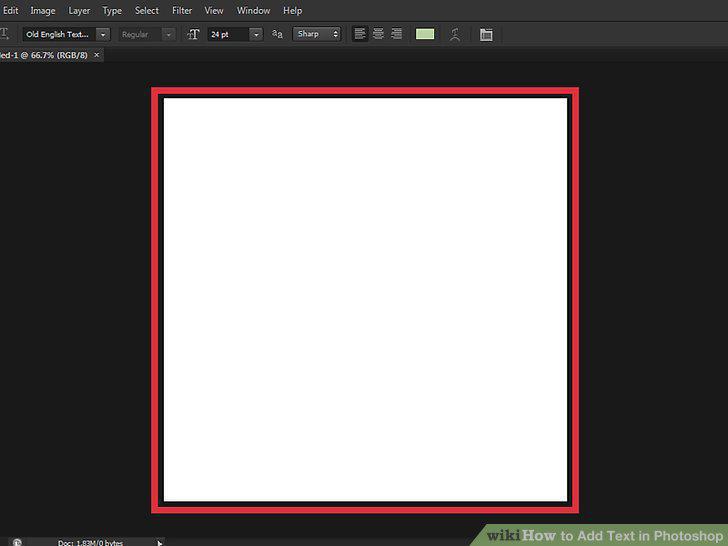Click the status bar icon at bottom left
Viewport: 728px width, 546px height.
click(x=17, y=542)
